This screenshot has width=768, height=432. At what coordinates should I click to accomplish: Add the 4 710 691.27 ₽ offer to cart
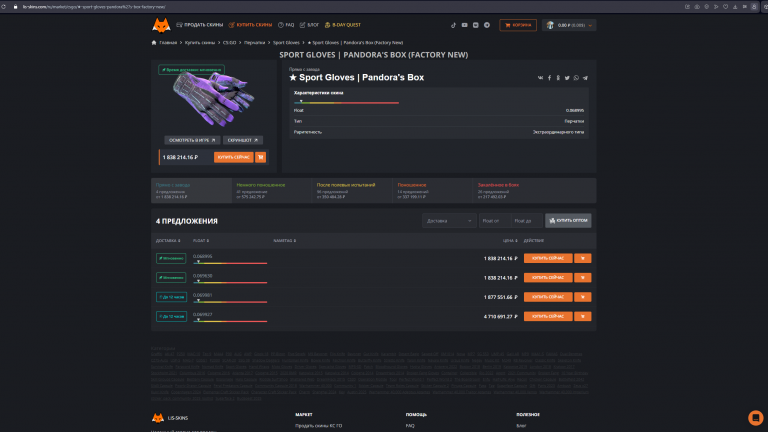pos(583,316)
